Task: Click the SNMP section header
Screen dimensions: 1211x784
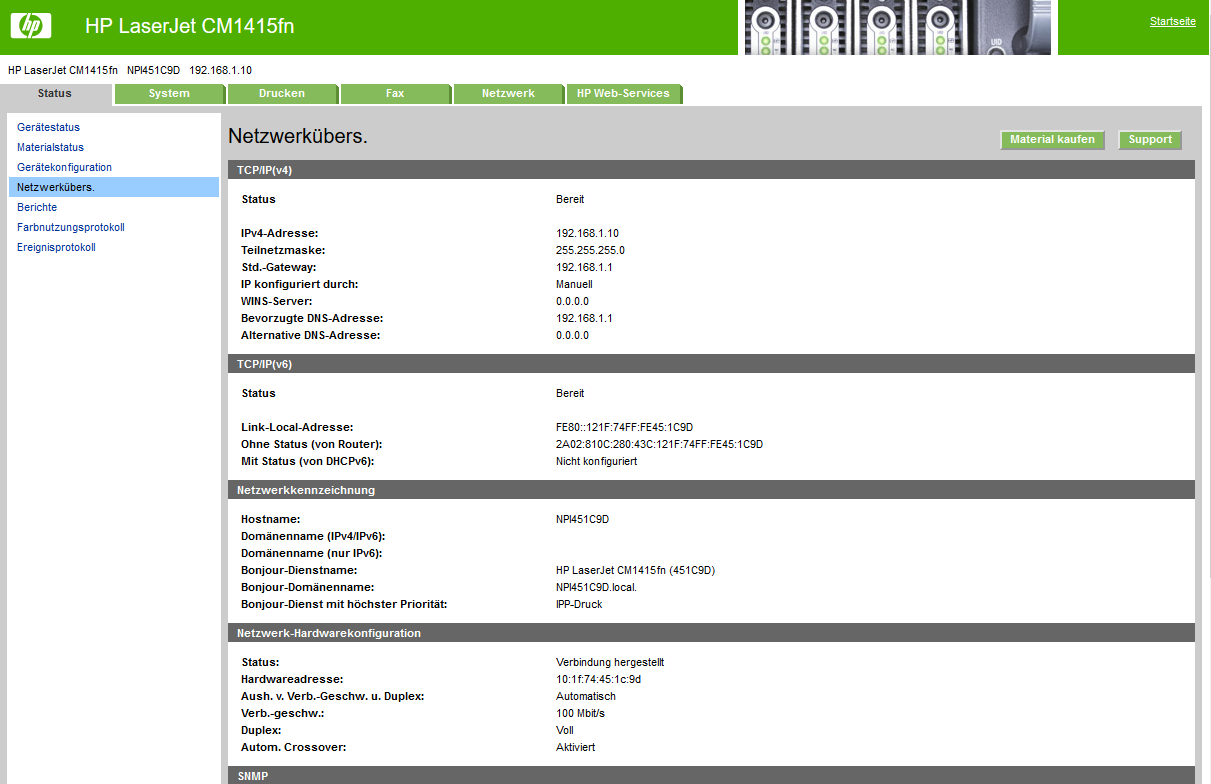Action: (711, 775)
